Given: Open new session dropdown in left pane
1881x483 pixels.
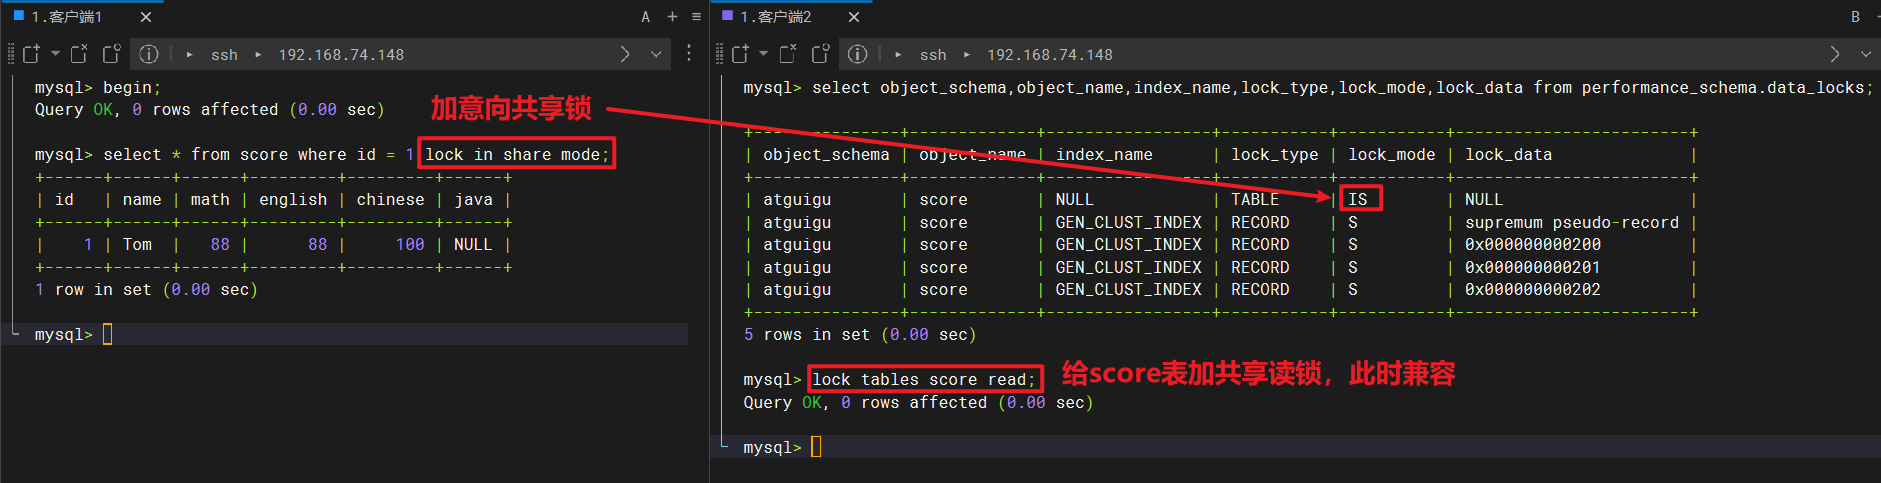Looking at the screenshot, I should 55,54.
